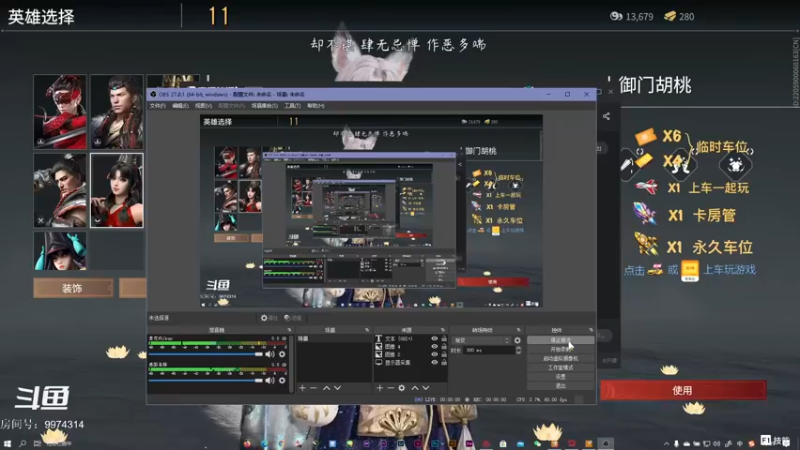800x450 pixels.
Task: Add a new source with plus button
Action: [x=379, y=388]
